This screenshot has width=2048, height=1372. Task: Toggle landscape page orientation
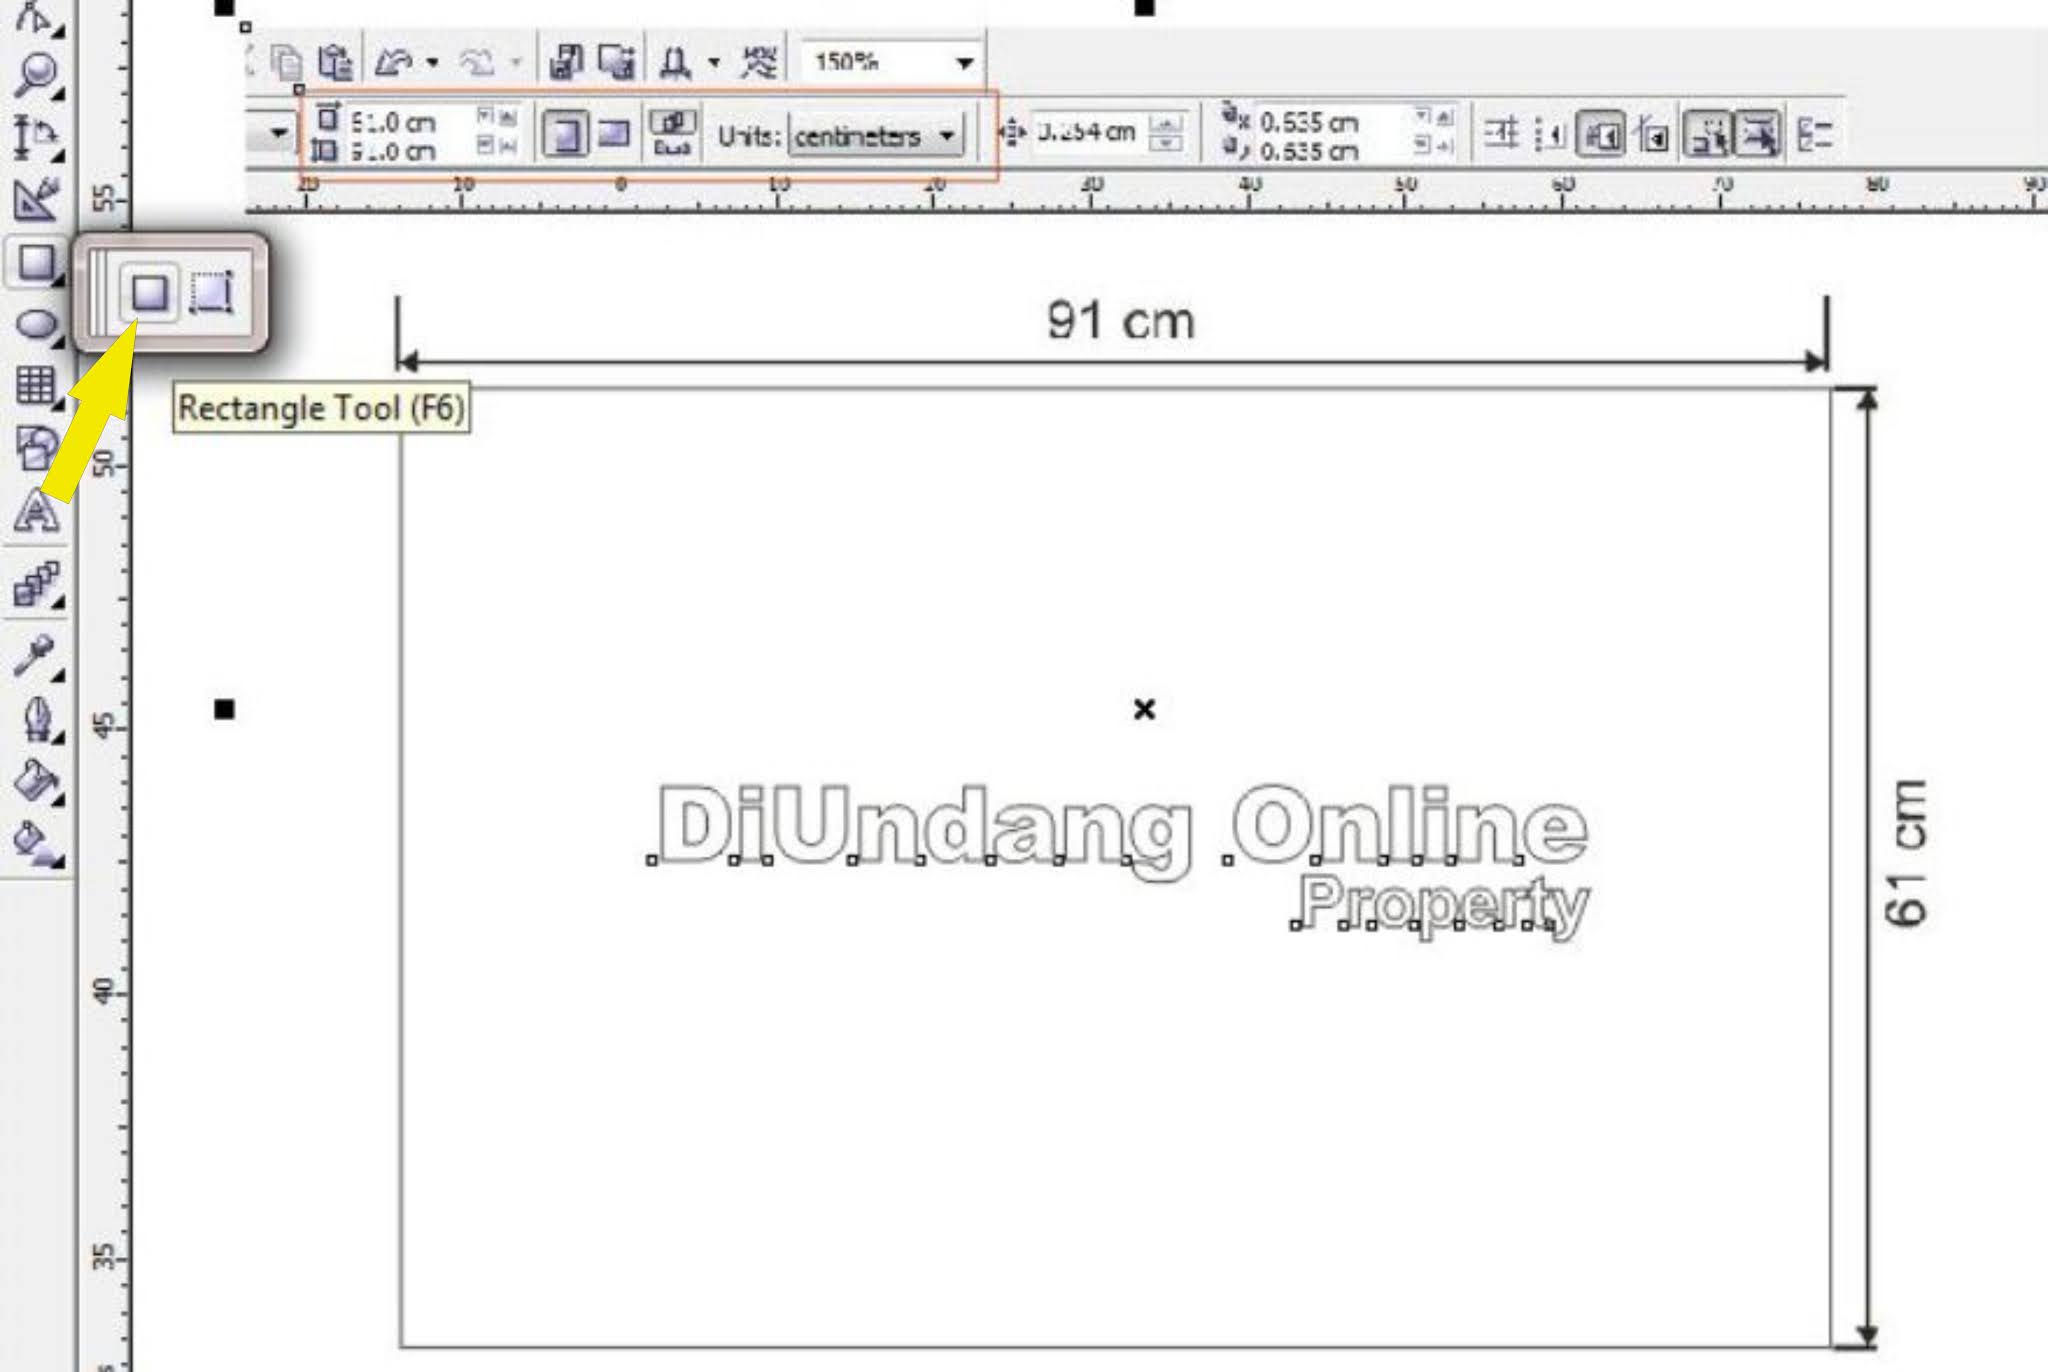(x=613, y=134)
